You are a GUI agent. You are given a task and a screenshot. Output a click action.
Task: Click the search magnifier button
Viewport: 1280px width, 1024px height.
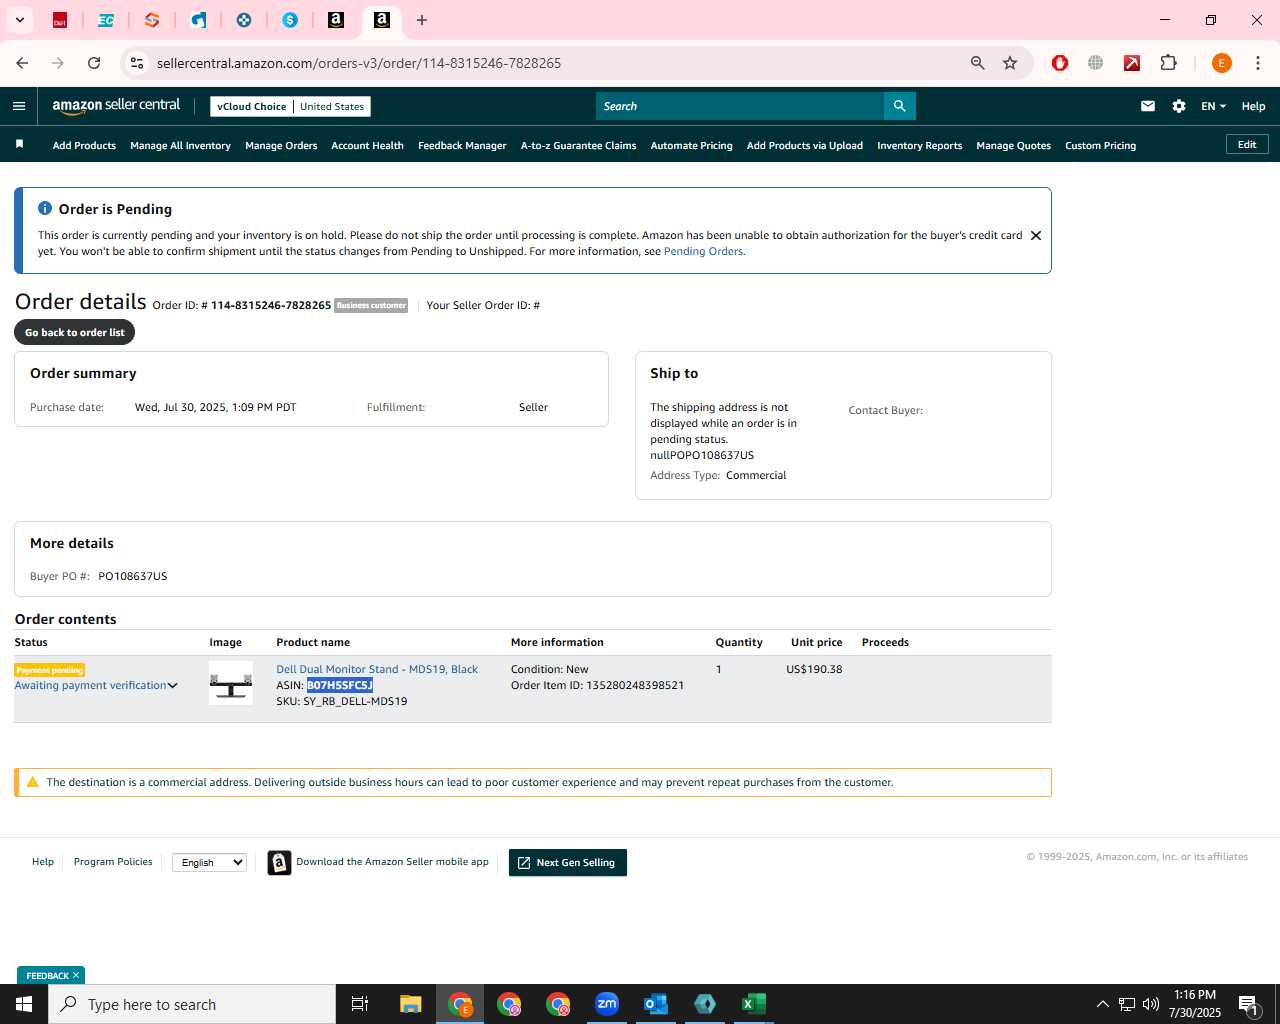[899, 106]
